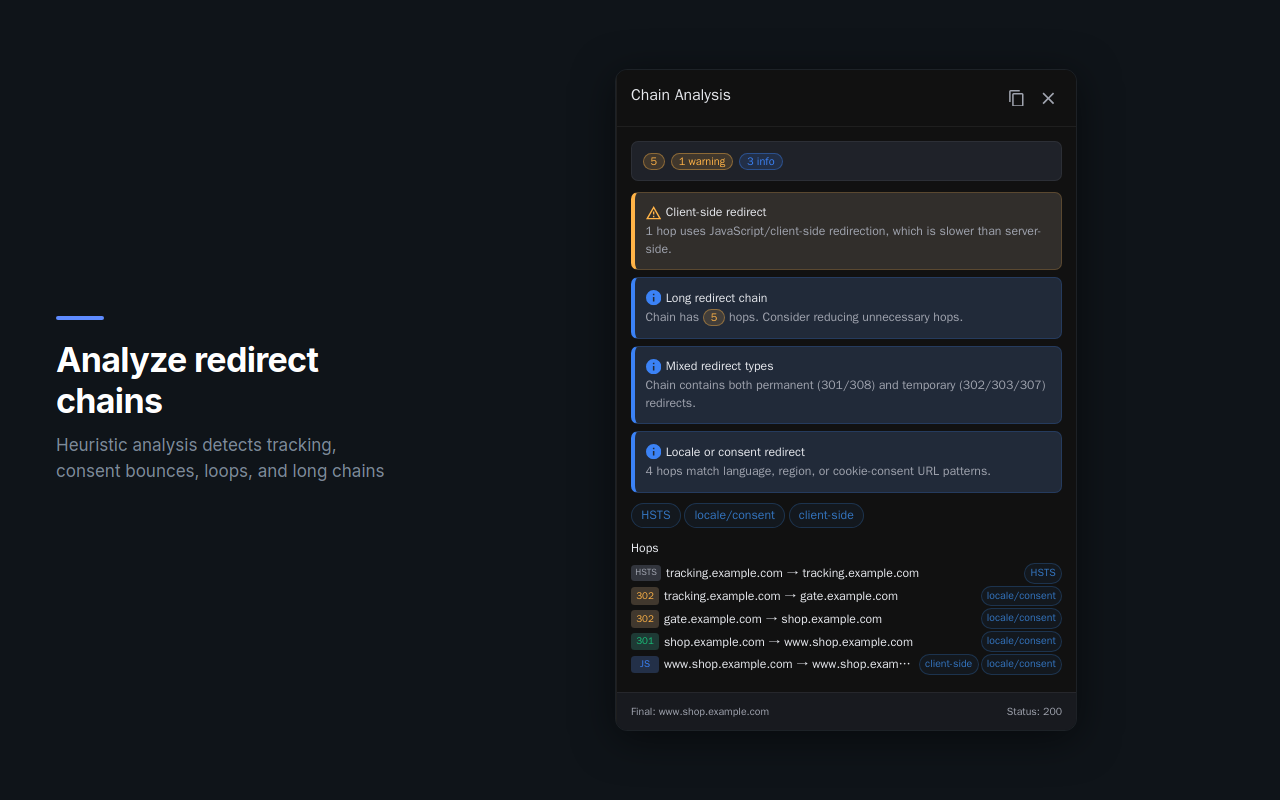Click the warning triangle icon on Client-side redirect
This screenshot has height=800, width=1280.
click(x=653, y=212)
